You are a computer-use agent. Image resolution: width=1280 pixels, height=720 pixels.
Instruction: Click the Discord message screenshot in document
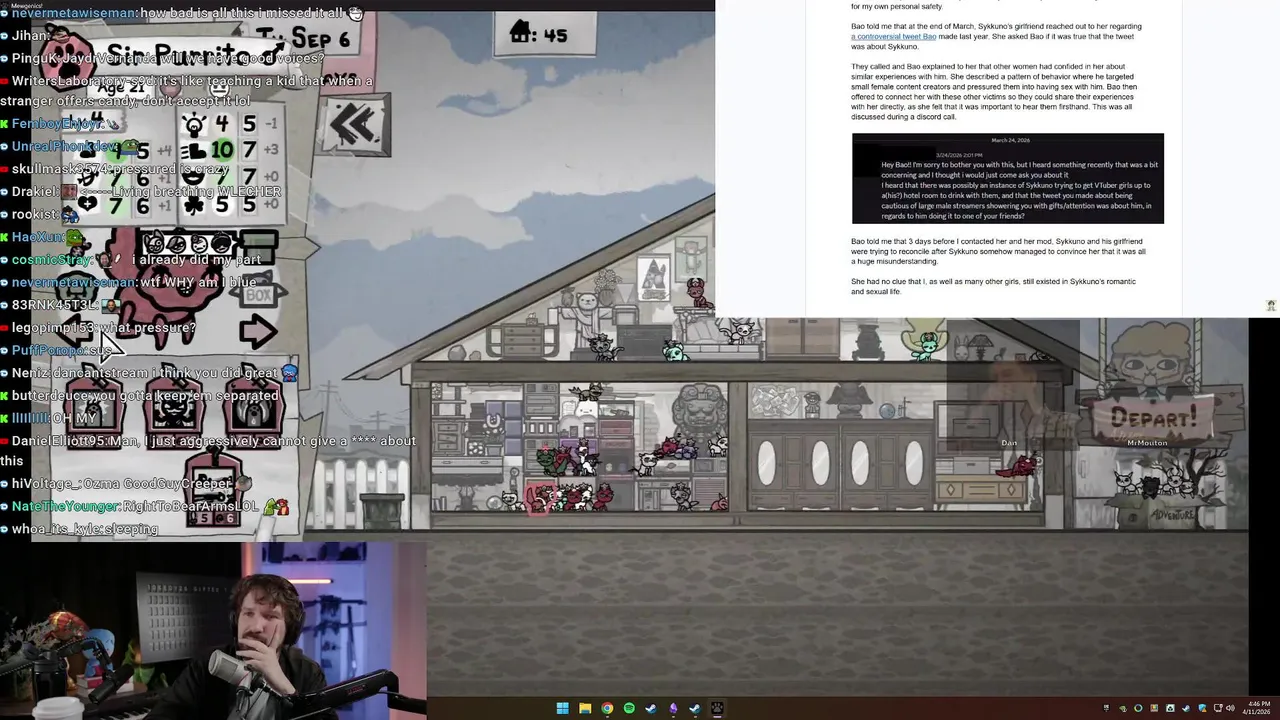(1008, 178)
